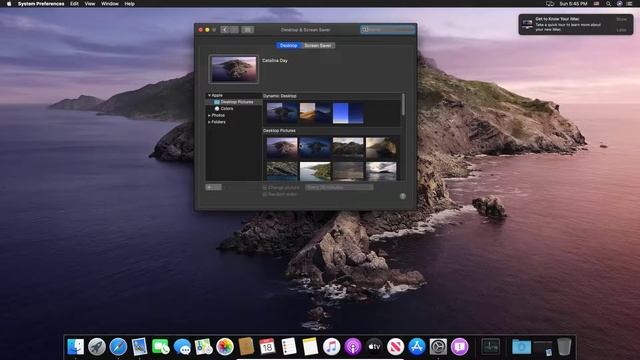Viewport: 640px width, 360px height.
Task: Show all preferences grid button
Action: pyautogui.click(x=247, y=29)
